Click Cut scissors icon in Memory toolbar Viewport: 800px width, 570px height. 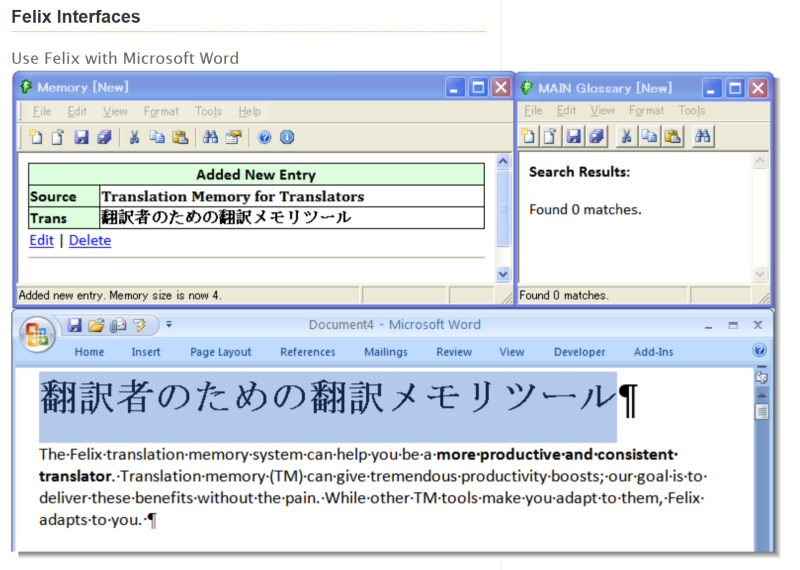point(134,137)
